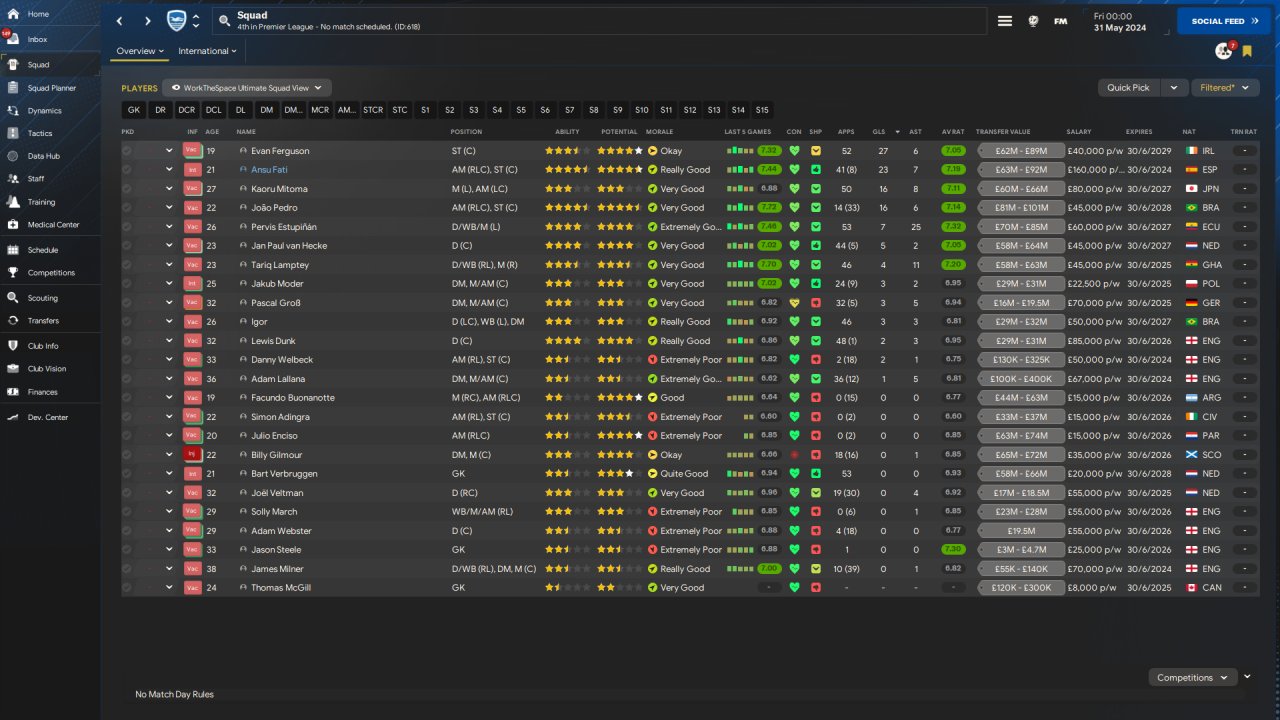Screen dimensions: 1280x720
Task: Toggle João Pedro's pick checkbox
Action: (127, 208)
